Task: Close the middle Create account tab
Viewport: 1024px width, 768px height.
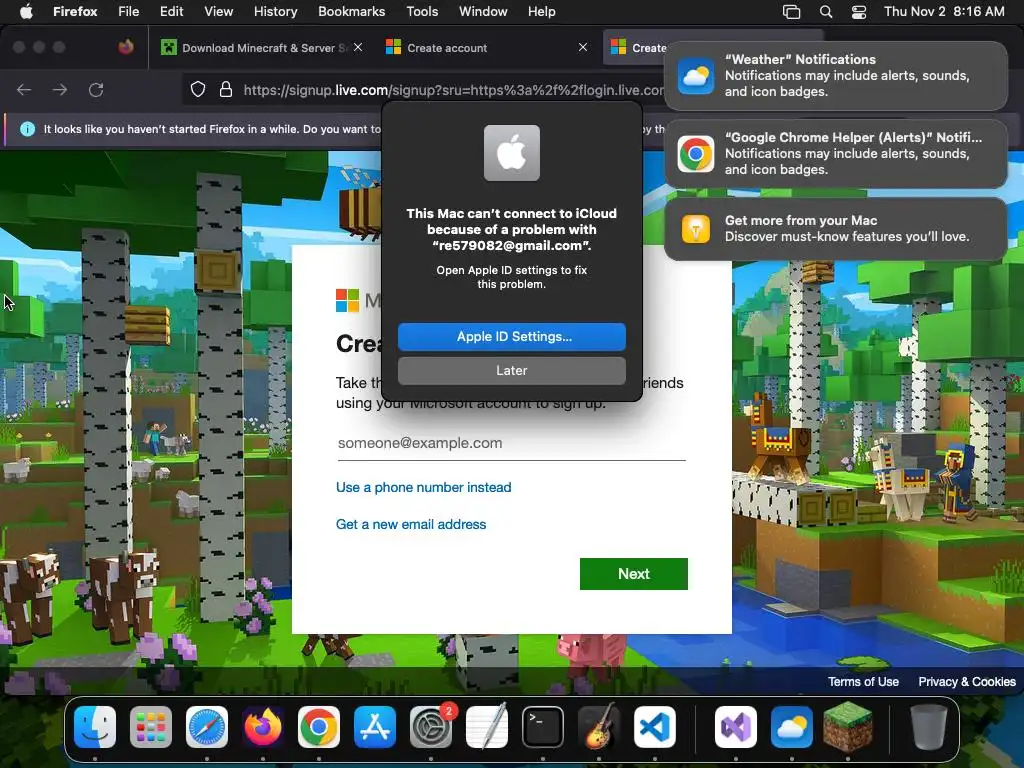Action: tap(583, 47)
